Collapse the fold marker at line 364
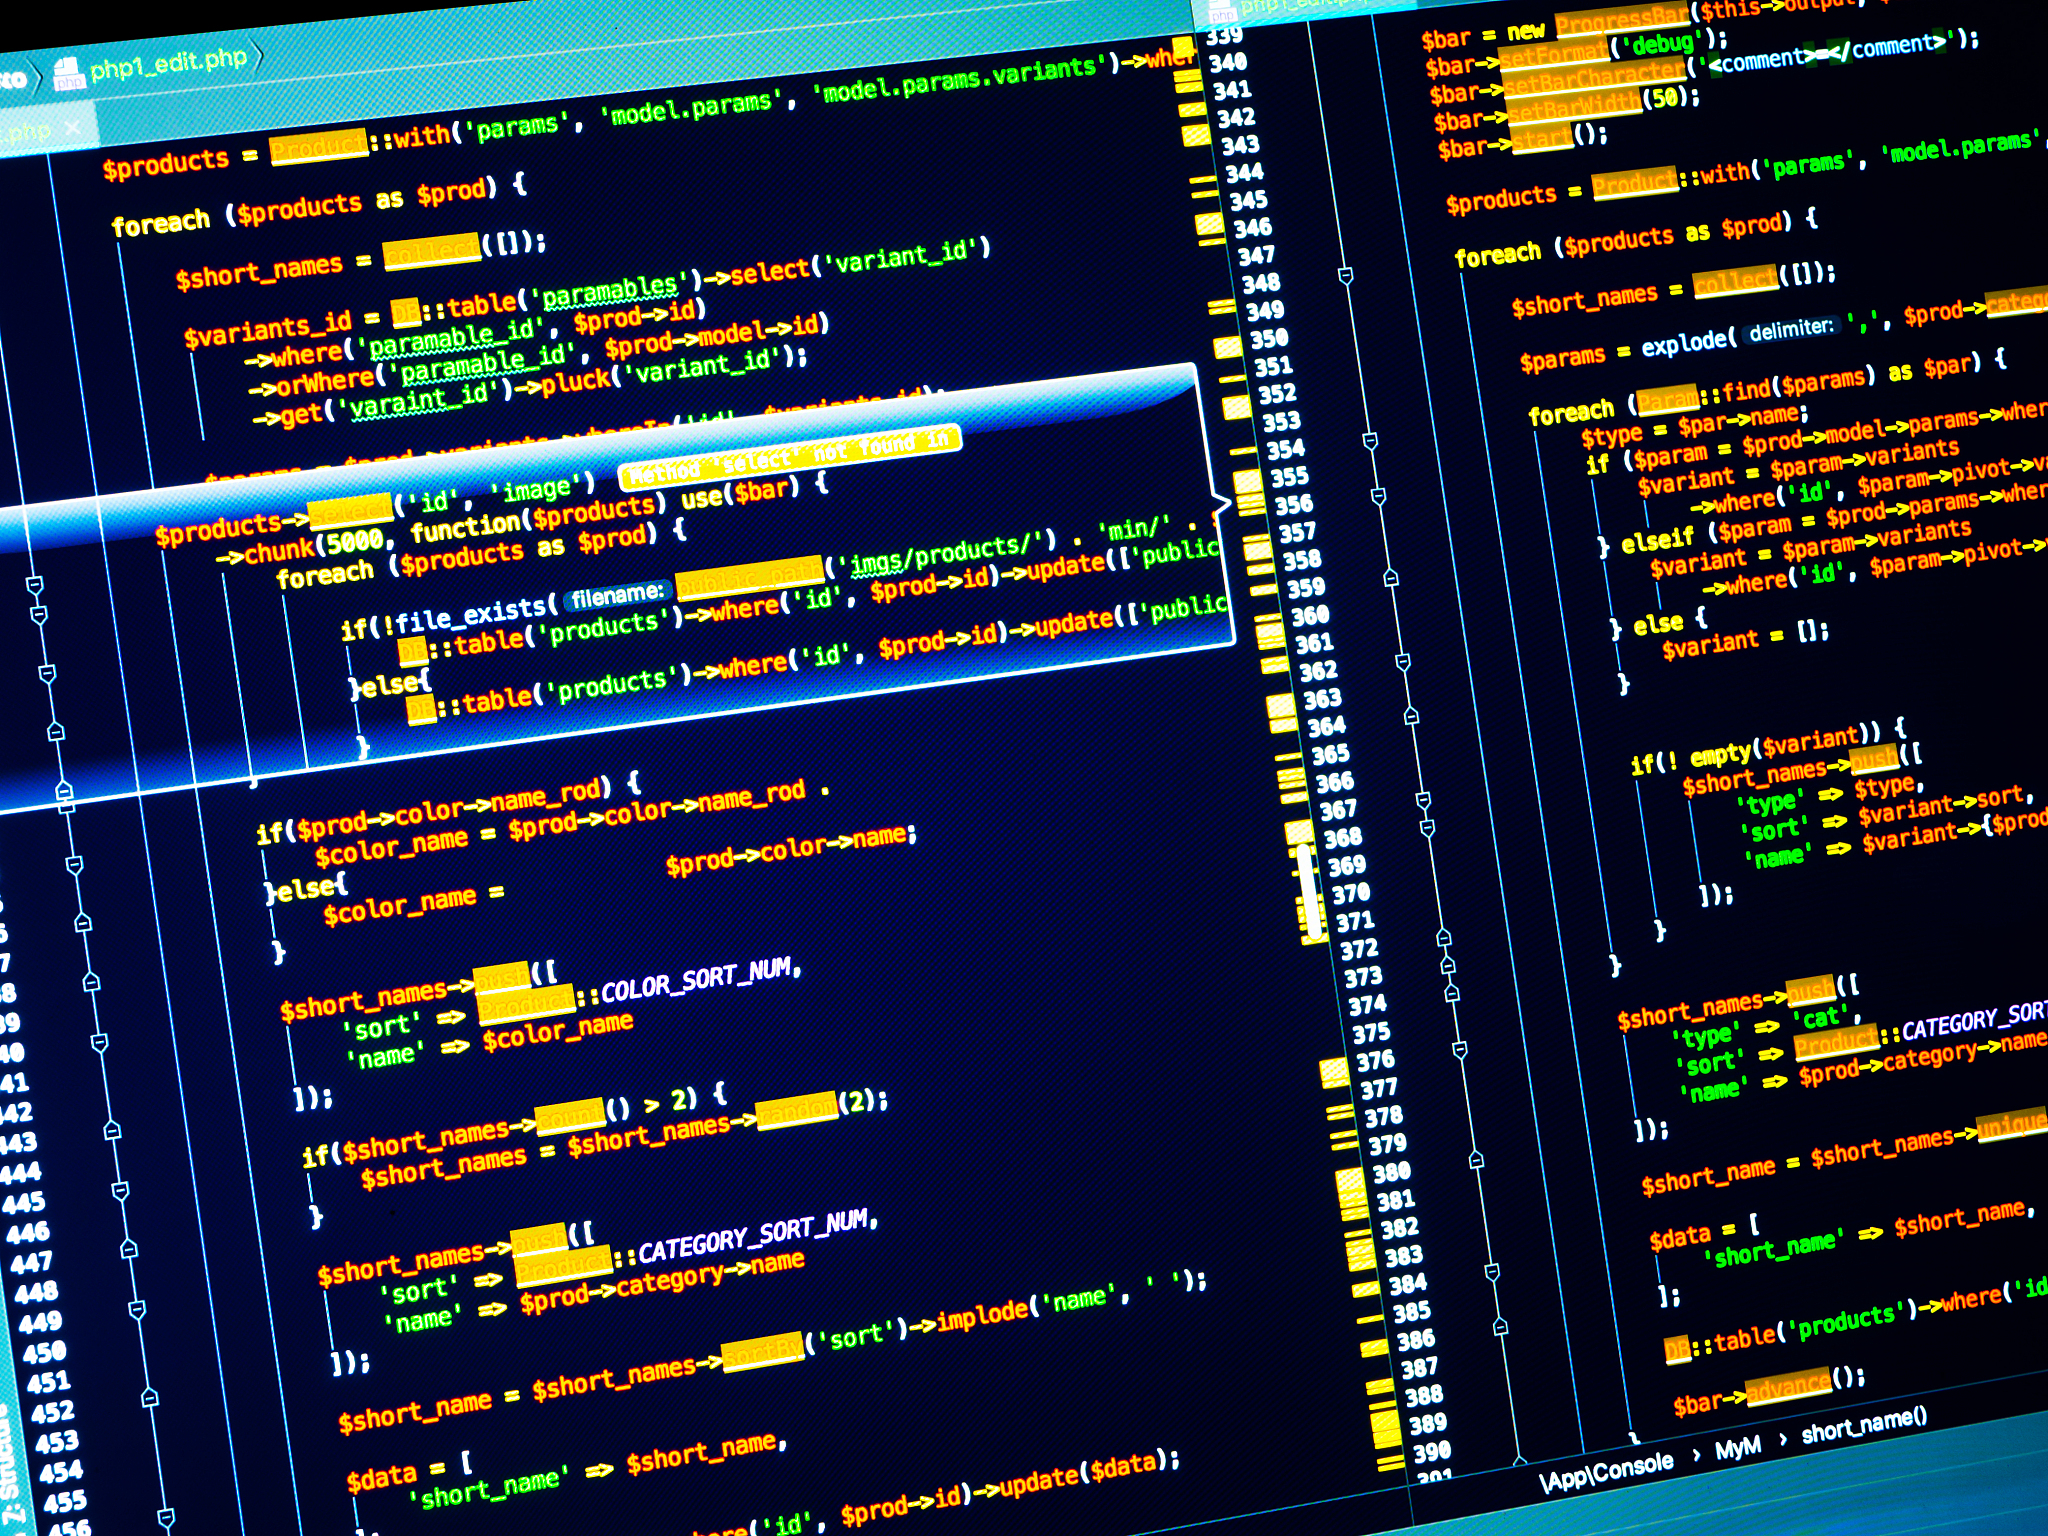Image resolution: width=2048 pixels, height=1536 pixels. 1411,716
